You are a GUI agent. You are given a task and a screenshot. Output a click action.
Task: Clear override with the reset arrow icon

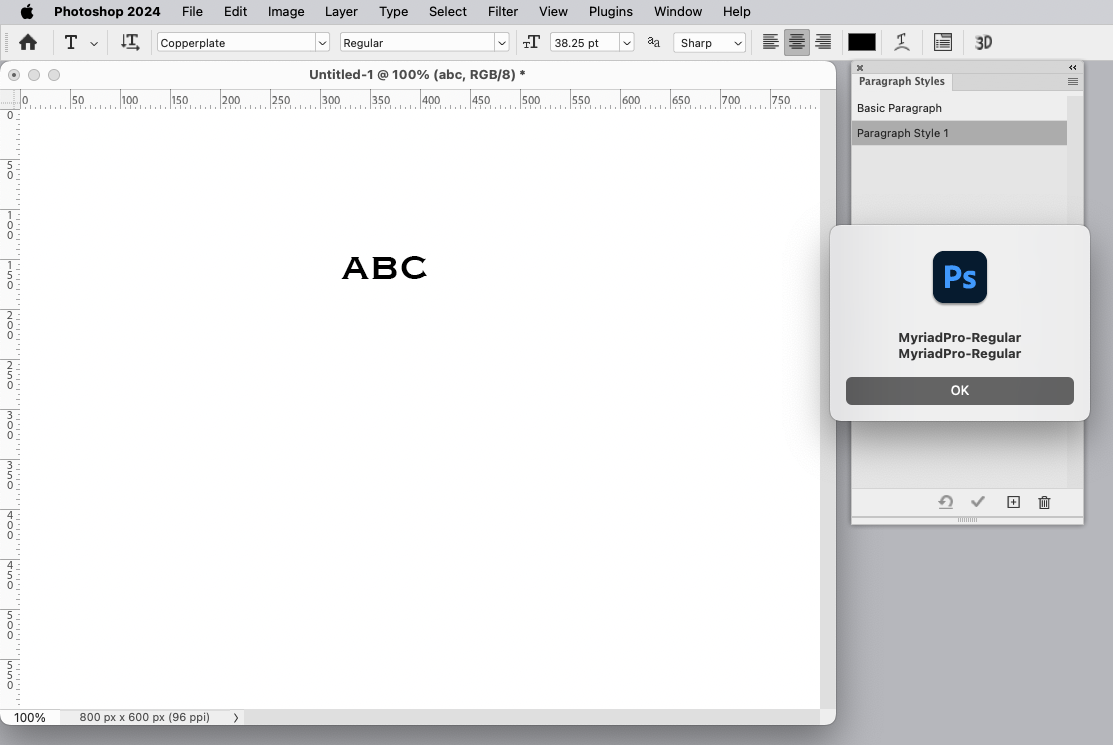[945, 502]
